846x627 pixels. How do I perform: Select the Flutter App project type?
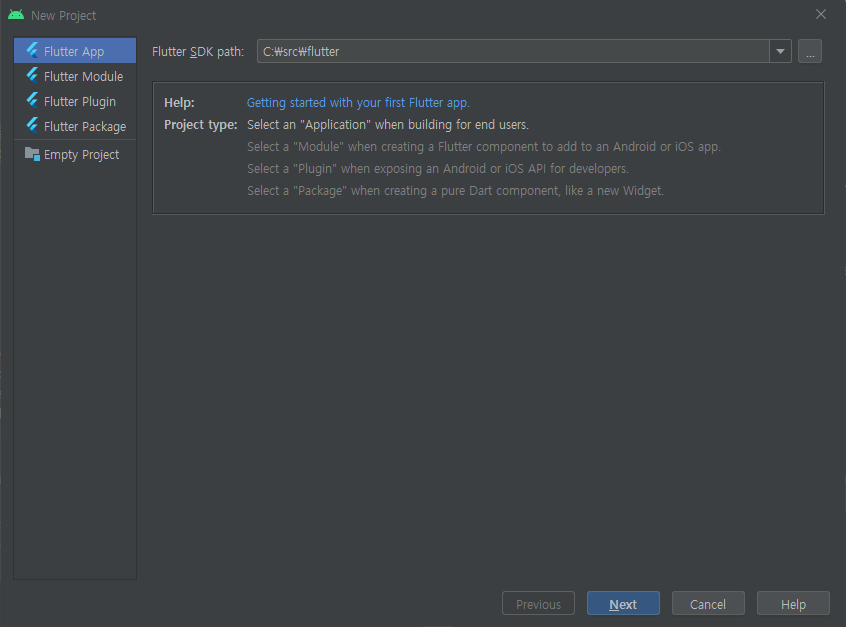[x=75, y=51]
